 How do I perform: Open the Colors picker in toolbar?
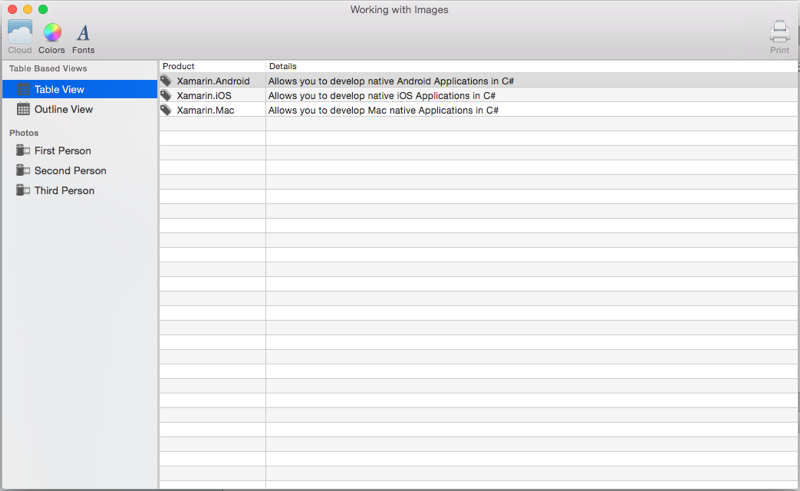(52, 32)
